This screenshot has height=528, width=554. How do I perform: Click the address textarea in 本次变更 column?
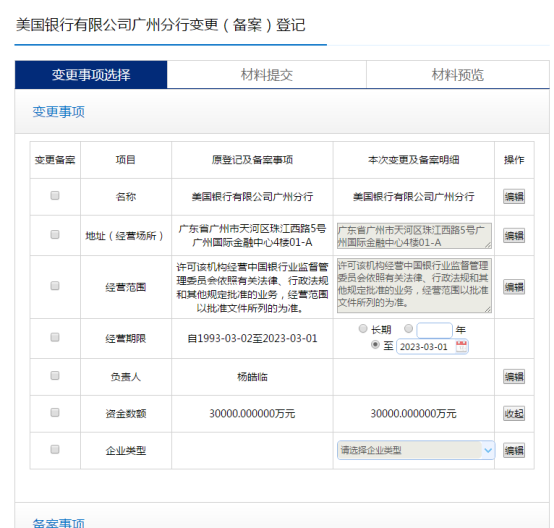click(414, 236)
